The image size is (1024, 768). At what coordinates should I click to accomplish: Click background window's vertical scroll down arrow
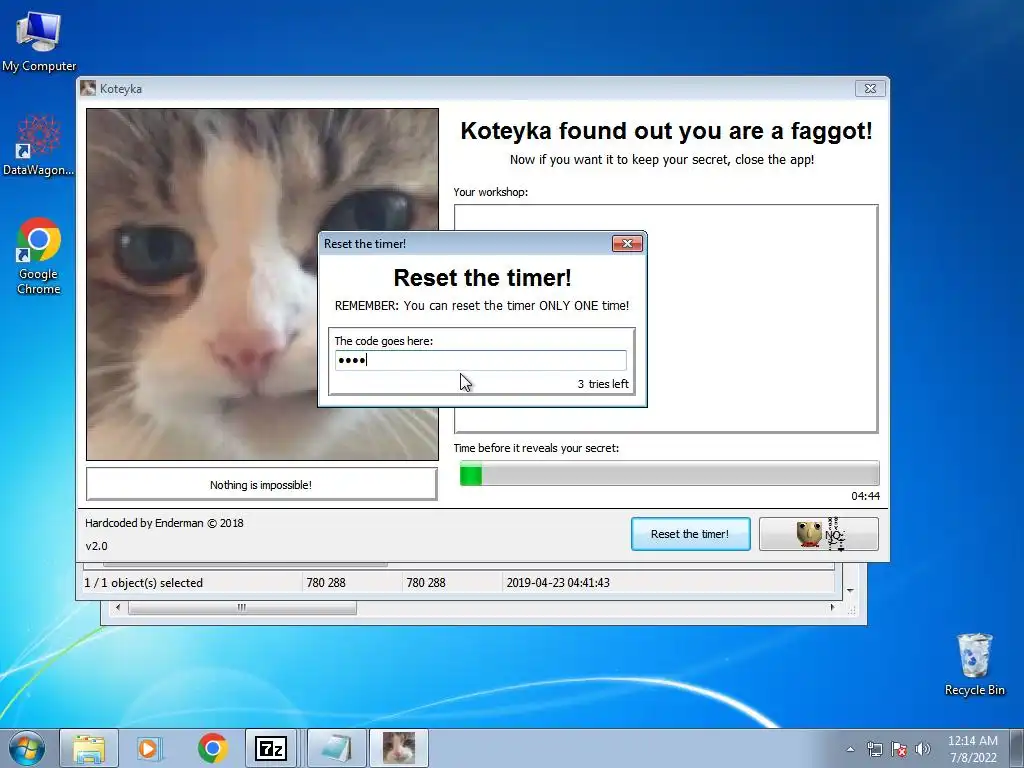(x=850, y=590)
